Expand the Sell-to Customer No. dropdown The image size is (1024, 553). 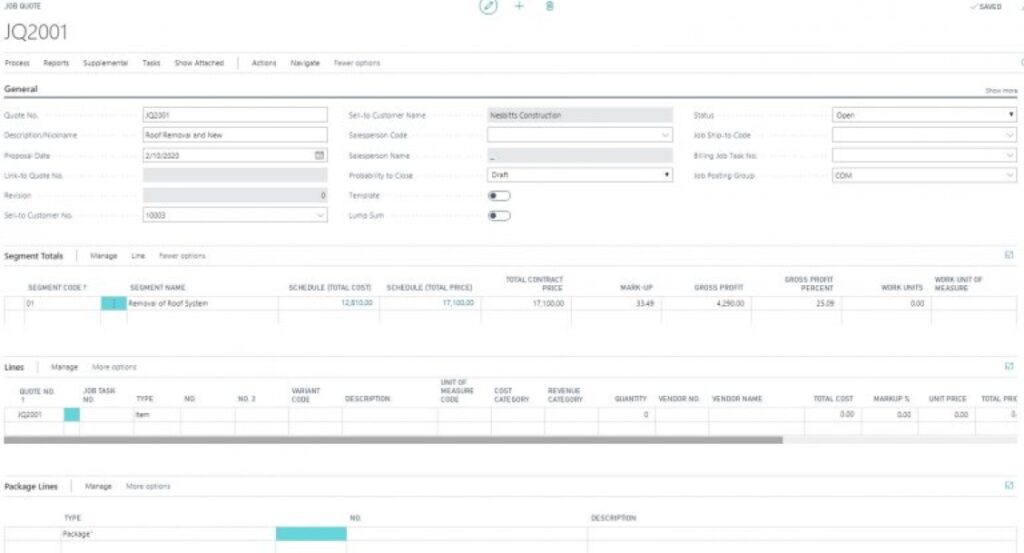coord(320,215)
